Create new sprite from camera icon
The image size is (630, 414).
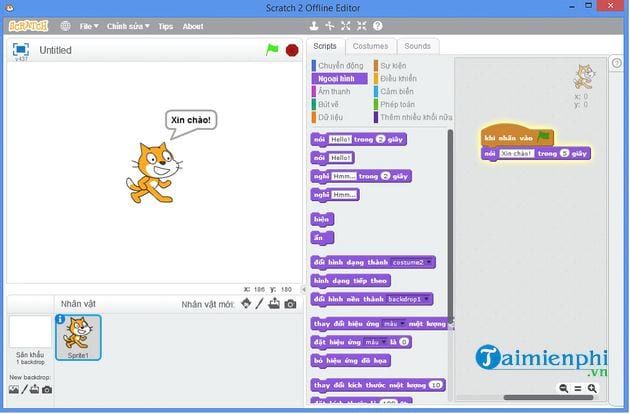pos(290,304)
